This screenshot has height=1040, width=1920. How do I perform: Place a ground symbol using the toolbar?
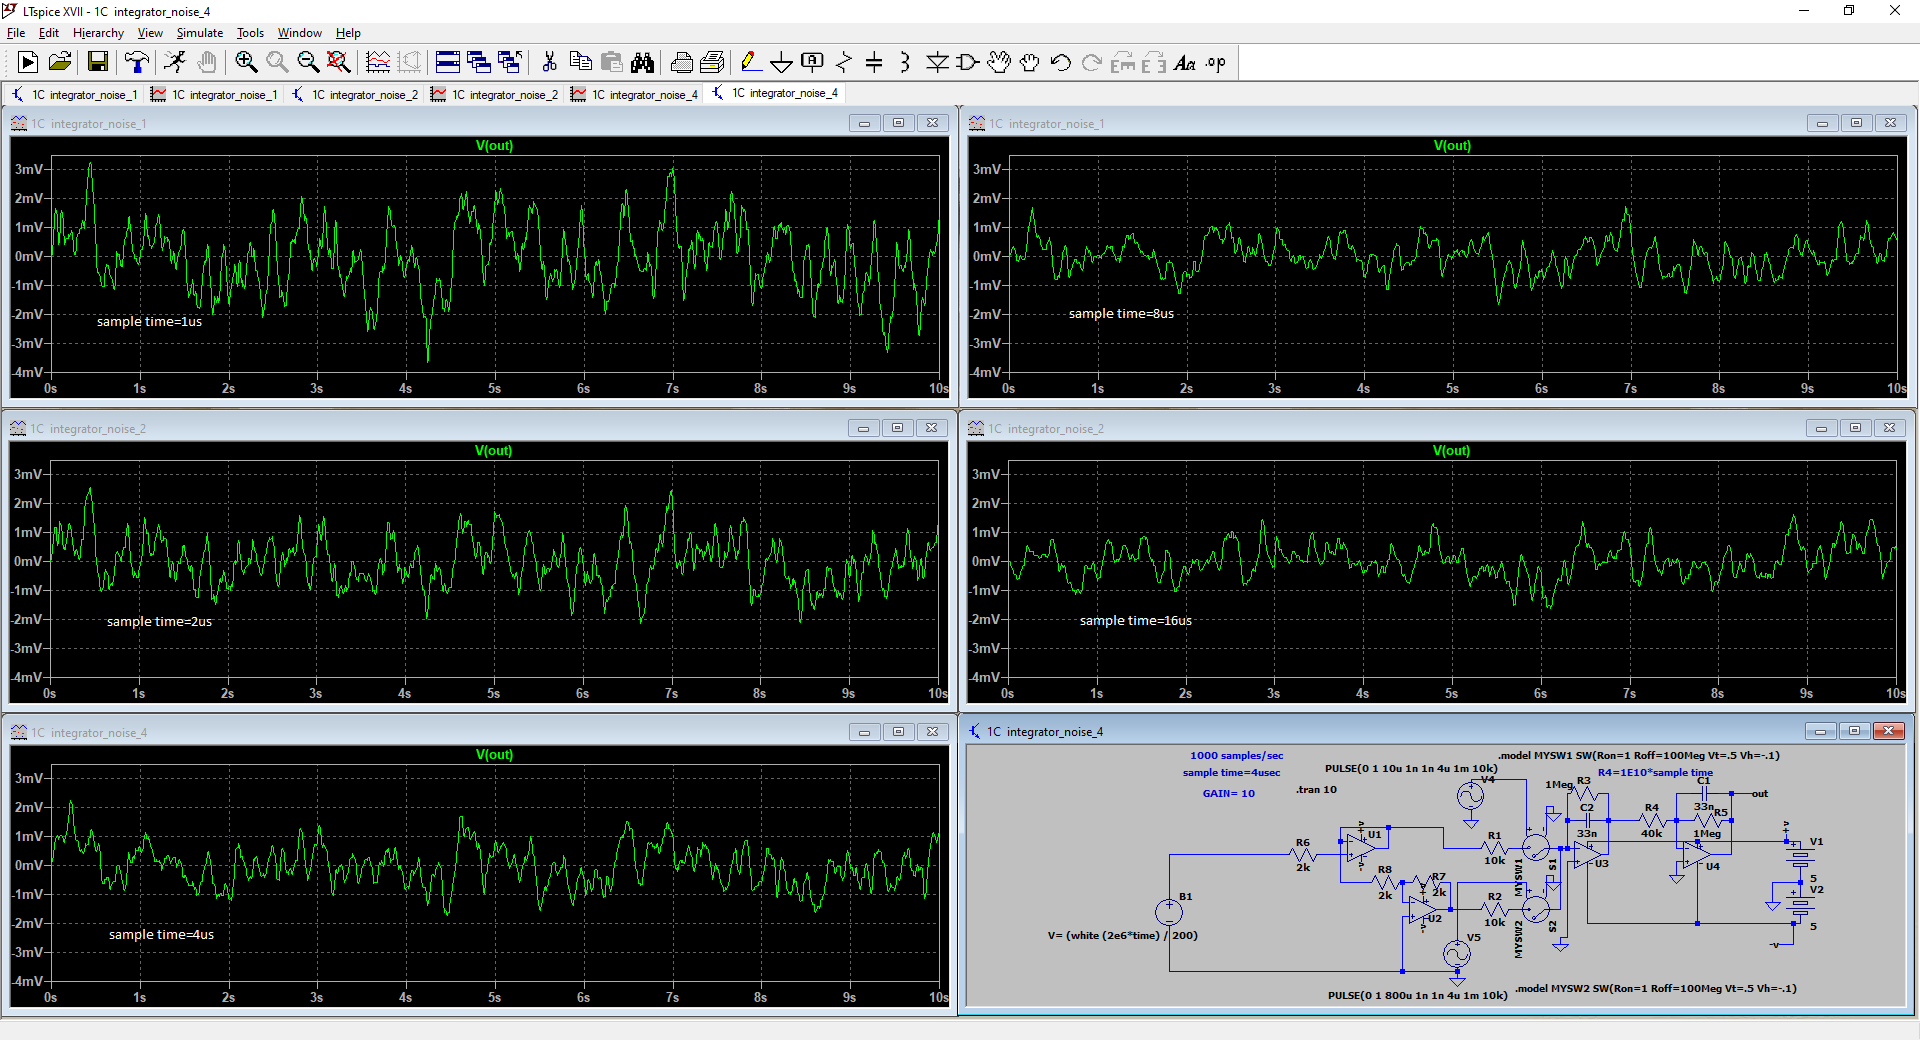[x=781, y=63]
